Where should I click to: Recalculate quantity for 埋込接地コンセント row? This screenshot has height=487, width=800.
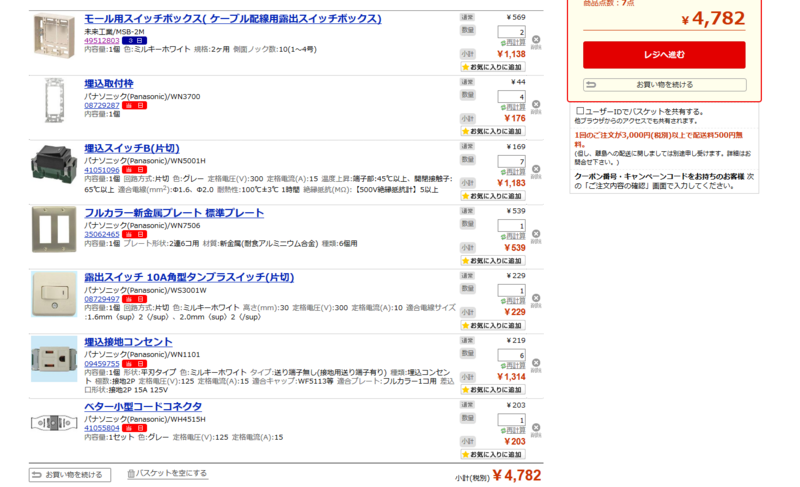tap(513, 366)
